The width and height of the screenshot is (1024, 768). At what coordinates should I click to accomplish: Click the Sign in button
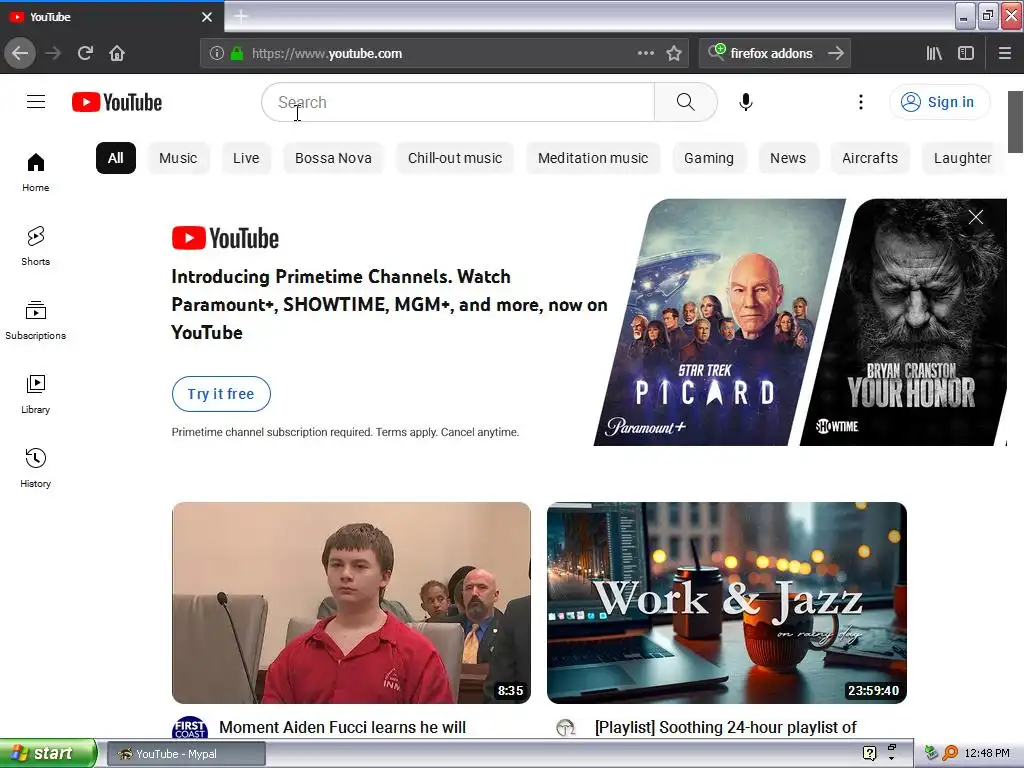pos(939,102)
